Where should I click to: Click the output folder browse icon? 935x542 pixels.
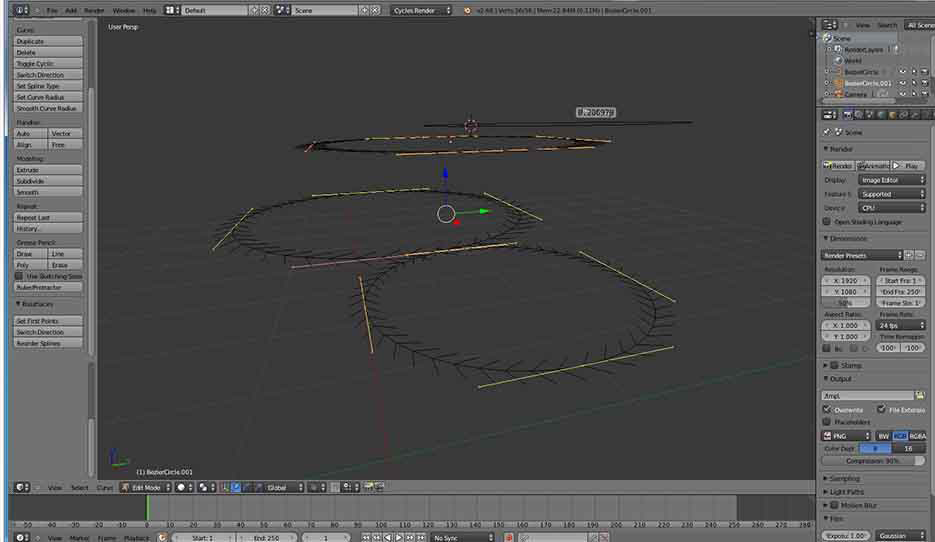[x=919, y=396]
